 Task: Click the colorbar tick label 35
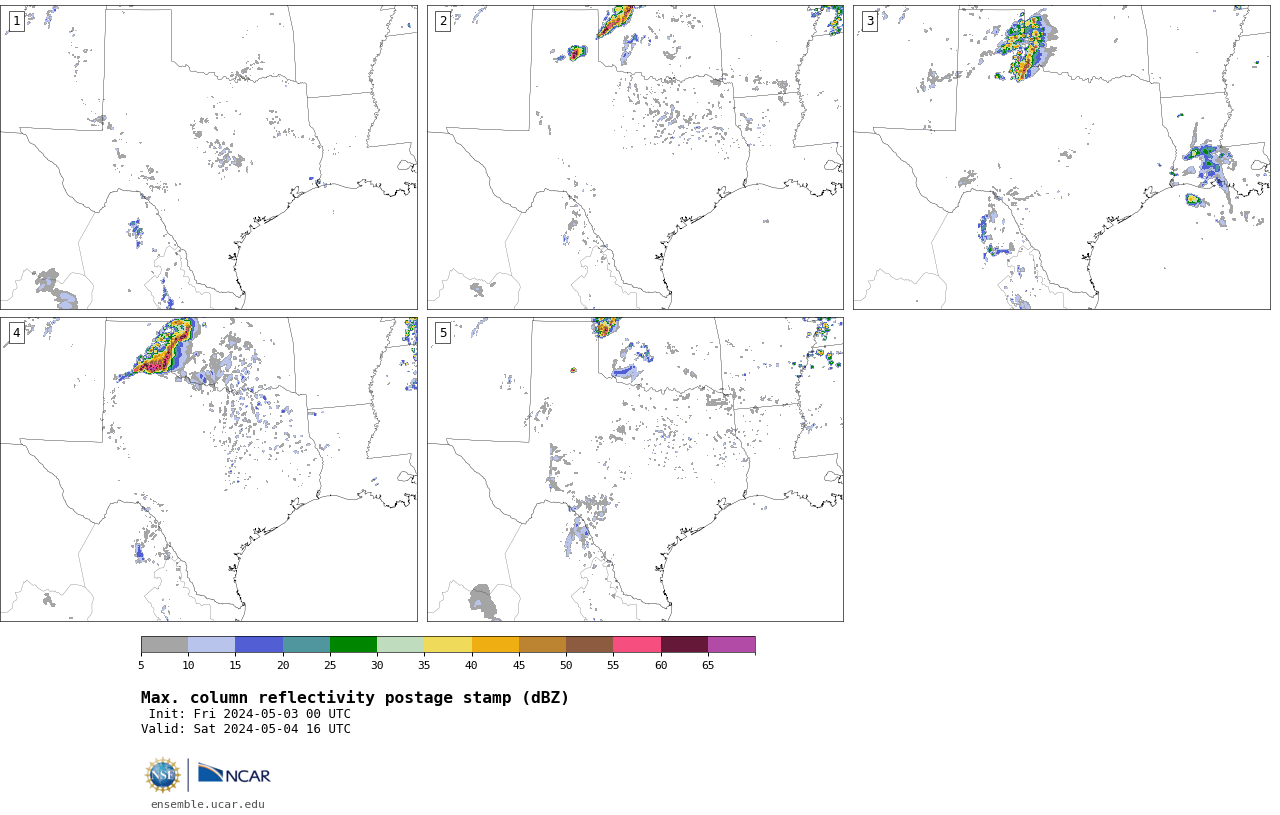(424, 666)
